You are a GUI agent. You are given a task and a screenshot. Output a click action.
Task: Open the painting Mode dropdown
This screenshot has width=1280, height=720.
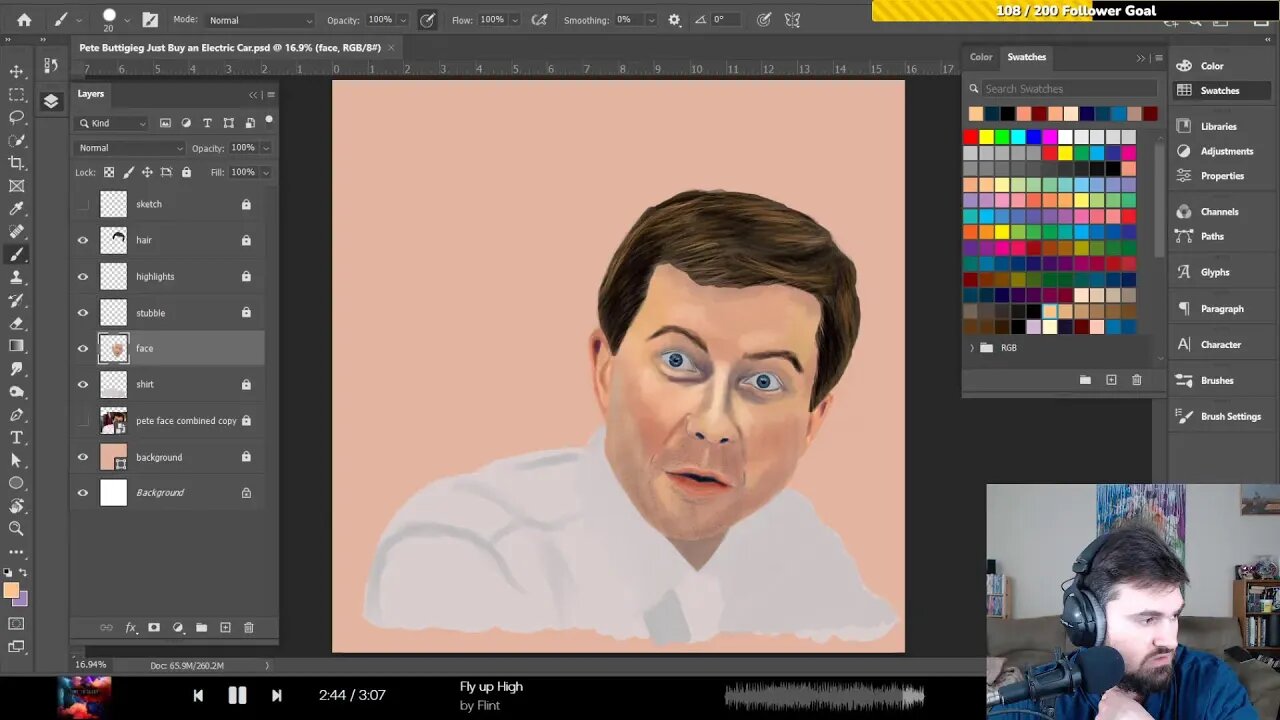pos(260,20)
